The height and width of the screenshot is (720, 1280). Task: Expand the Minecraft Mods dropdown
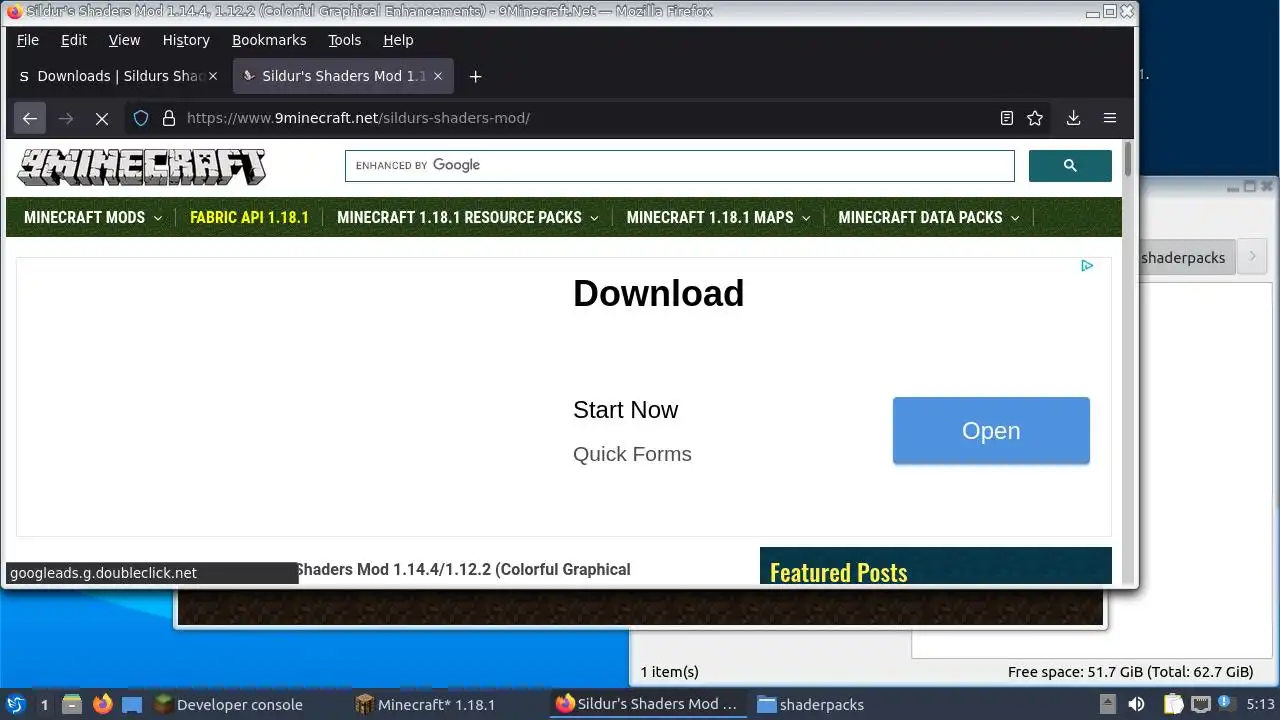point(93,217)
